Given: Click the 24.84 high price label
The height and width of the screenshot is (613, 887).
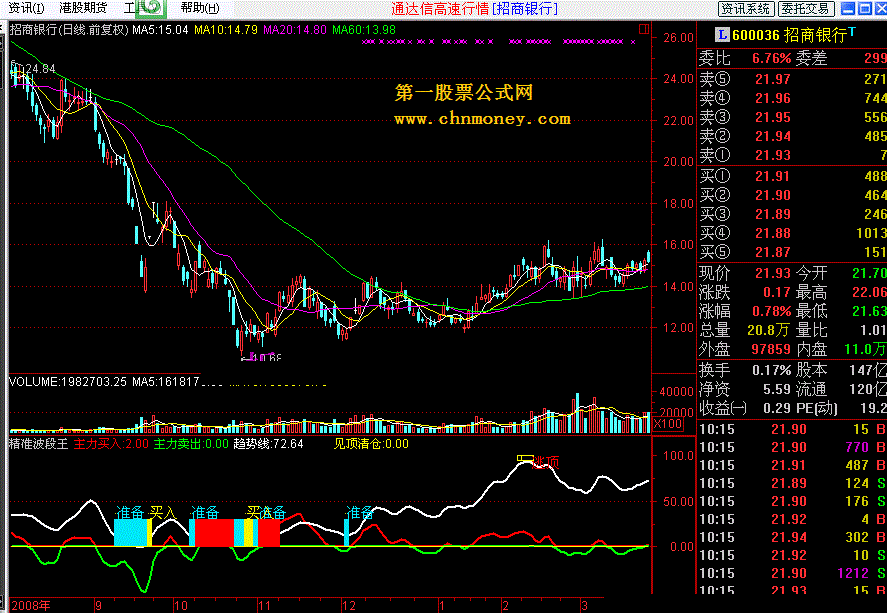Looking at the screenshot, I should (40, 69).
